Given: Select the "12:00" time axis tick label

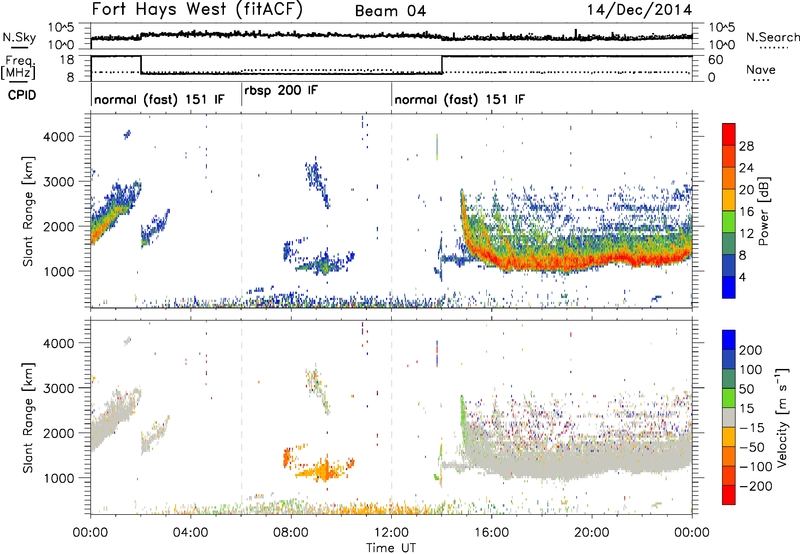Looking at the screenshot, I should click(391, 533).
